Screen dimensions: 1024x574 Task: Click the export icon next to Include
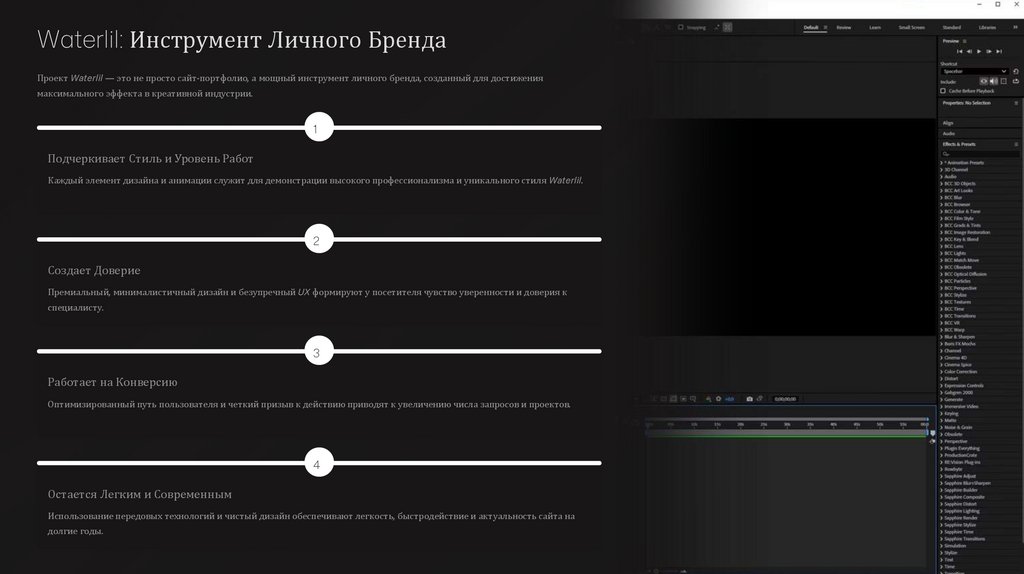[1016, 81]
